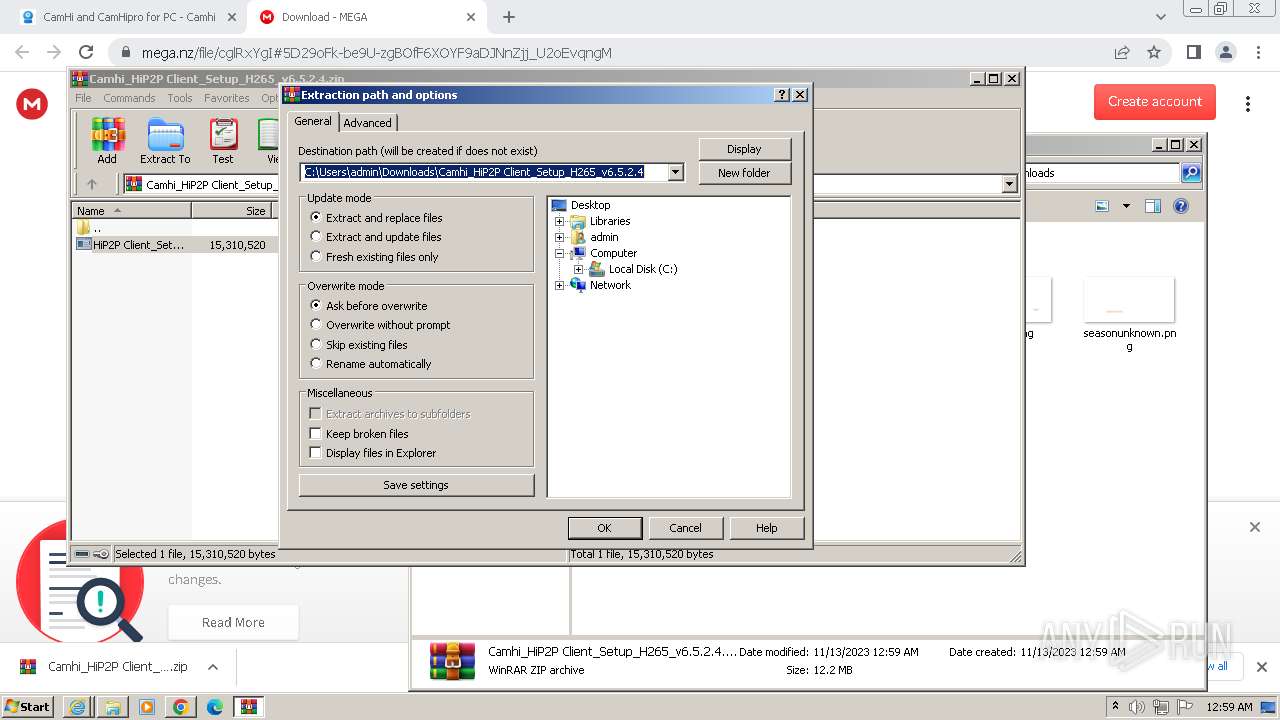Open the destination path dropdown
1280x720 pixels.
click(x=675, y=172)
